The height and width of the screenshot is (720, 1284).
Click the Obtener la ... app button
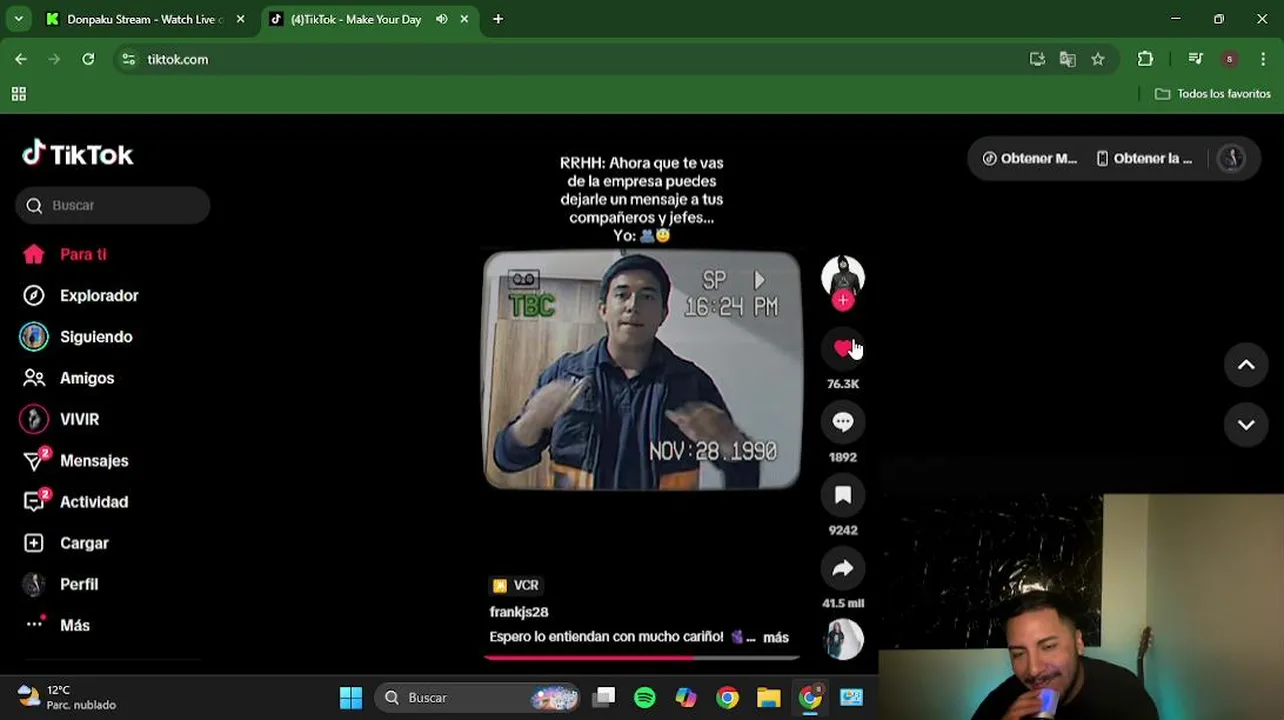pos(1144,158)
